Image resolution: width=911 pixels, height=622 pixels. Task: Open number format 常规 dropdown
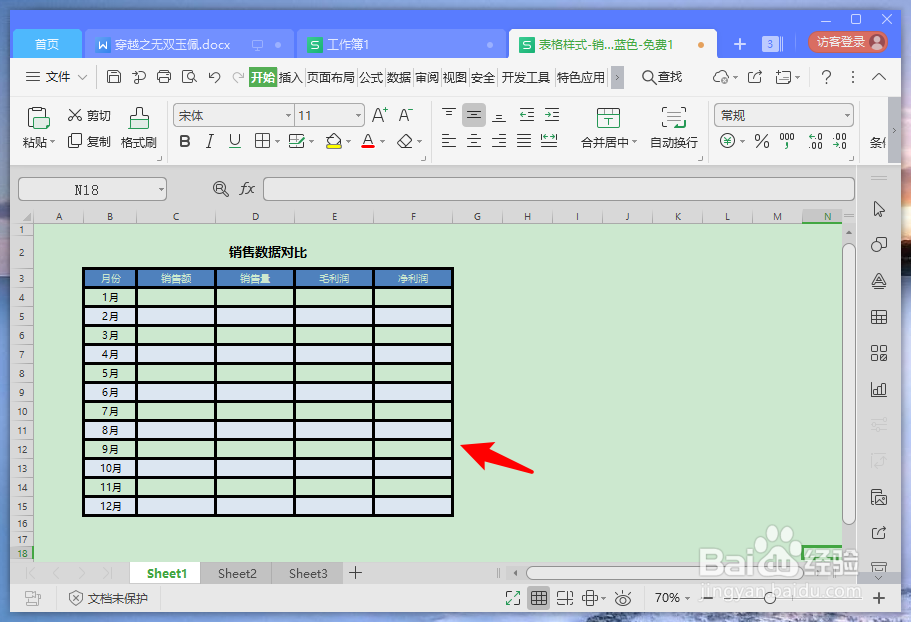pos(847,116)
